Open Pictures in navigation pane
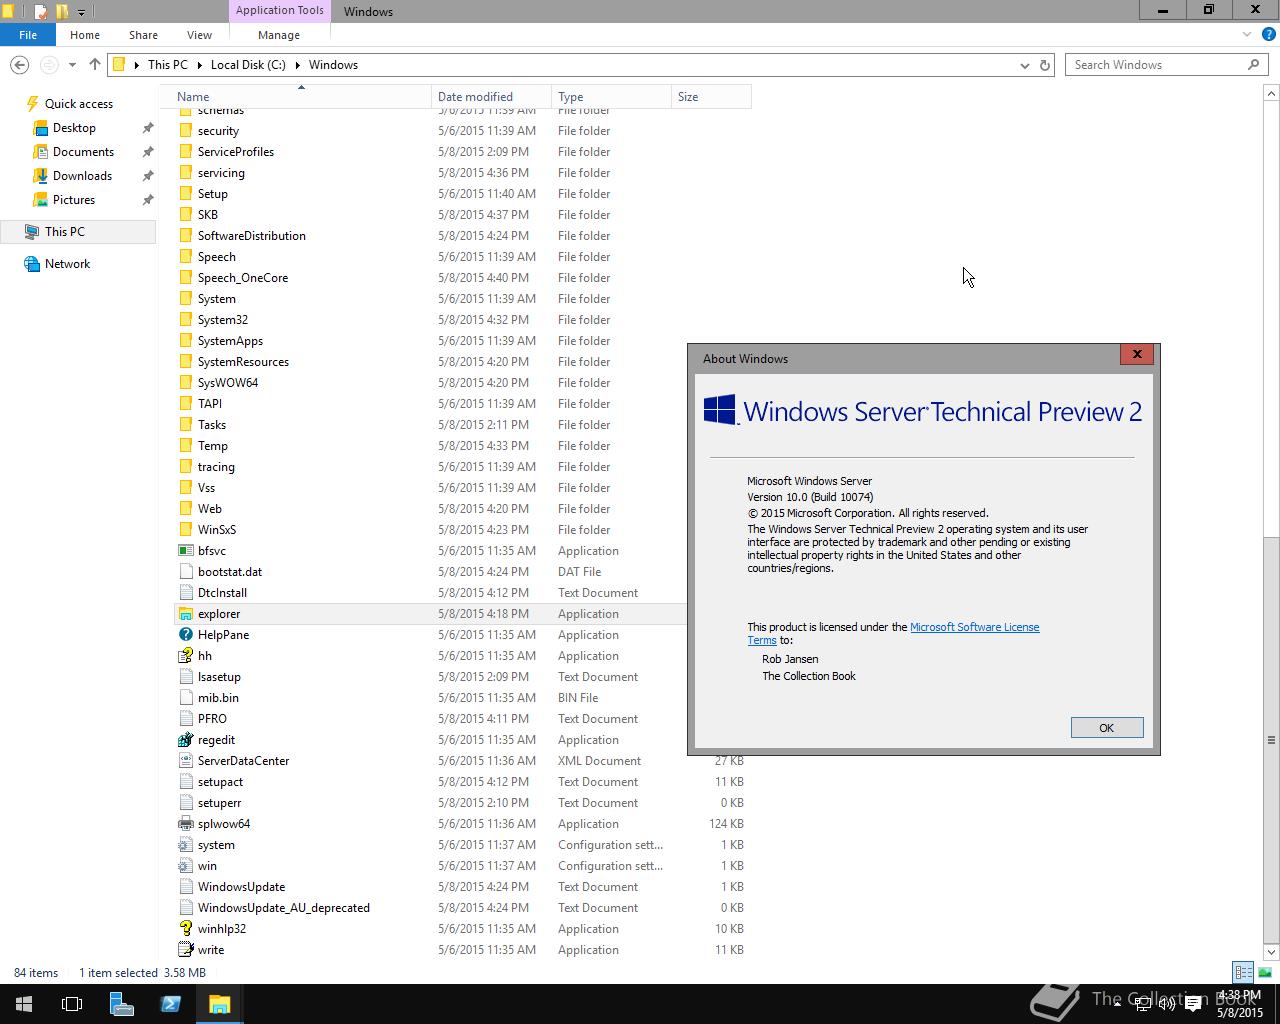Viewport: 1280px width, 1024px height. click(74, 200)
